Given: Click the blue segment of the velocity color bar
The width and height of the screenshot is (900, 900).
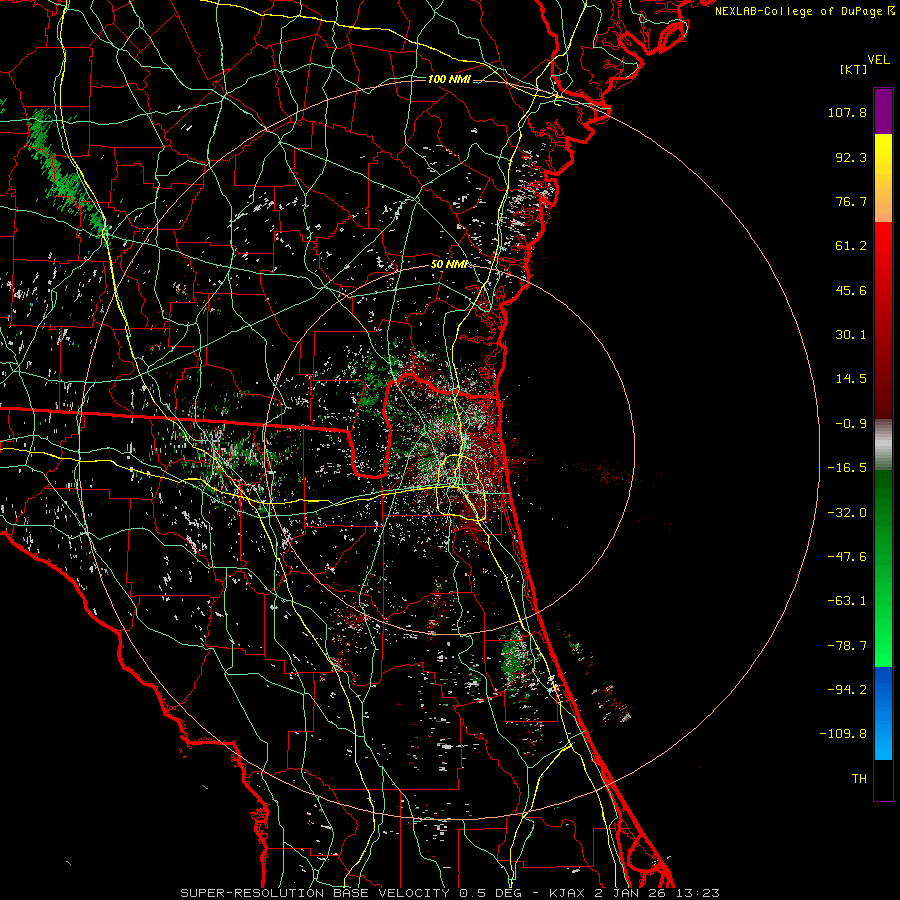Looking at the screenshot, I should point(883,713).
